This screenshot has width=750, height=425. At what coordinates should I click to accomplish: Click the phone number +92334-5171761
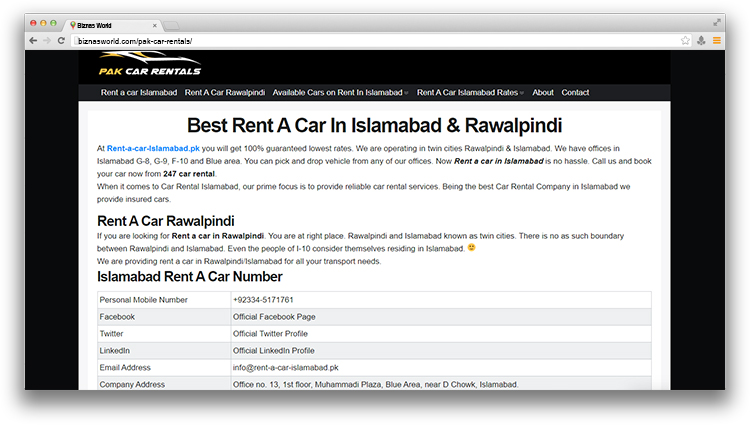pos(263,300)
